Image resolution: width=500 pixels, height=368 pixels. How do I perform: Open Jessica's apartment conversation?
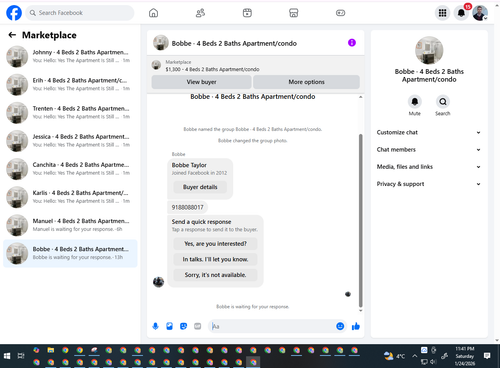tap(70, 141)
